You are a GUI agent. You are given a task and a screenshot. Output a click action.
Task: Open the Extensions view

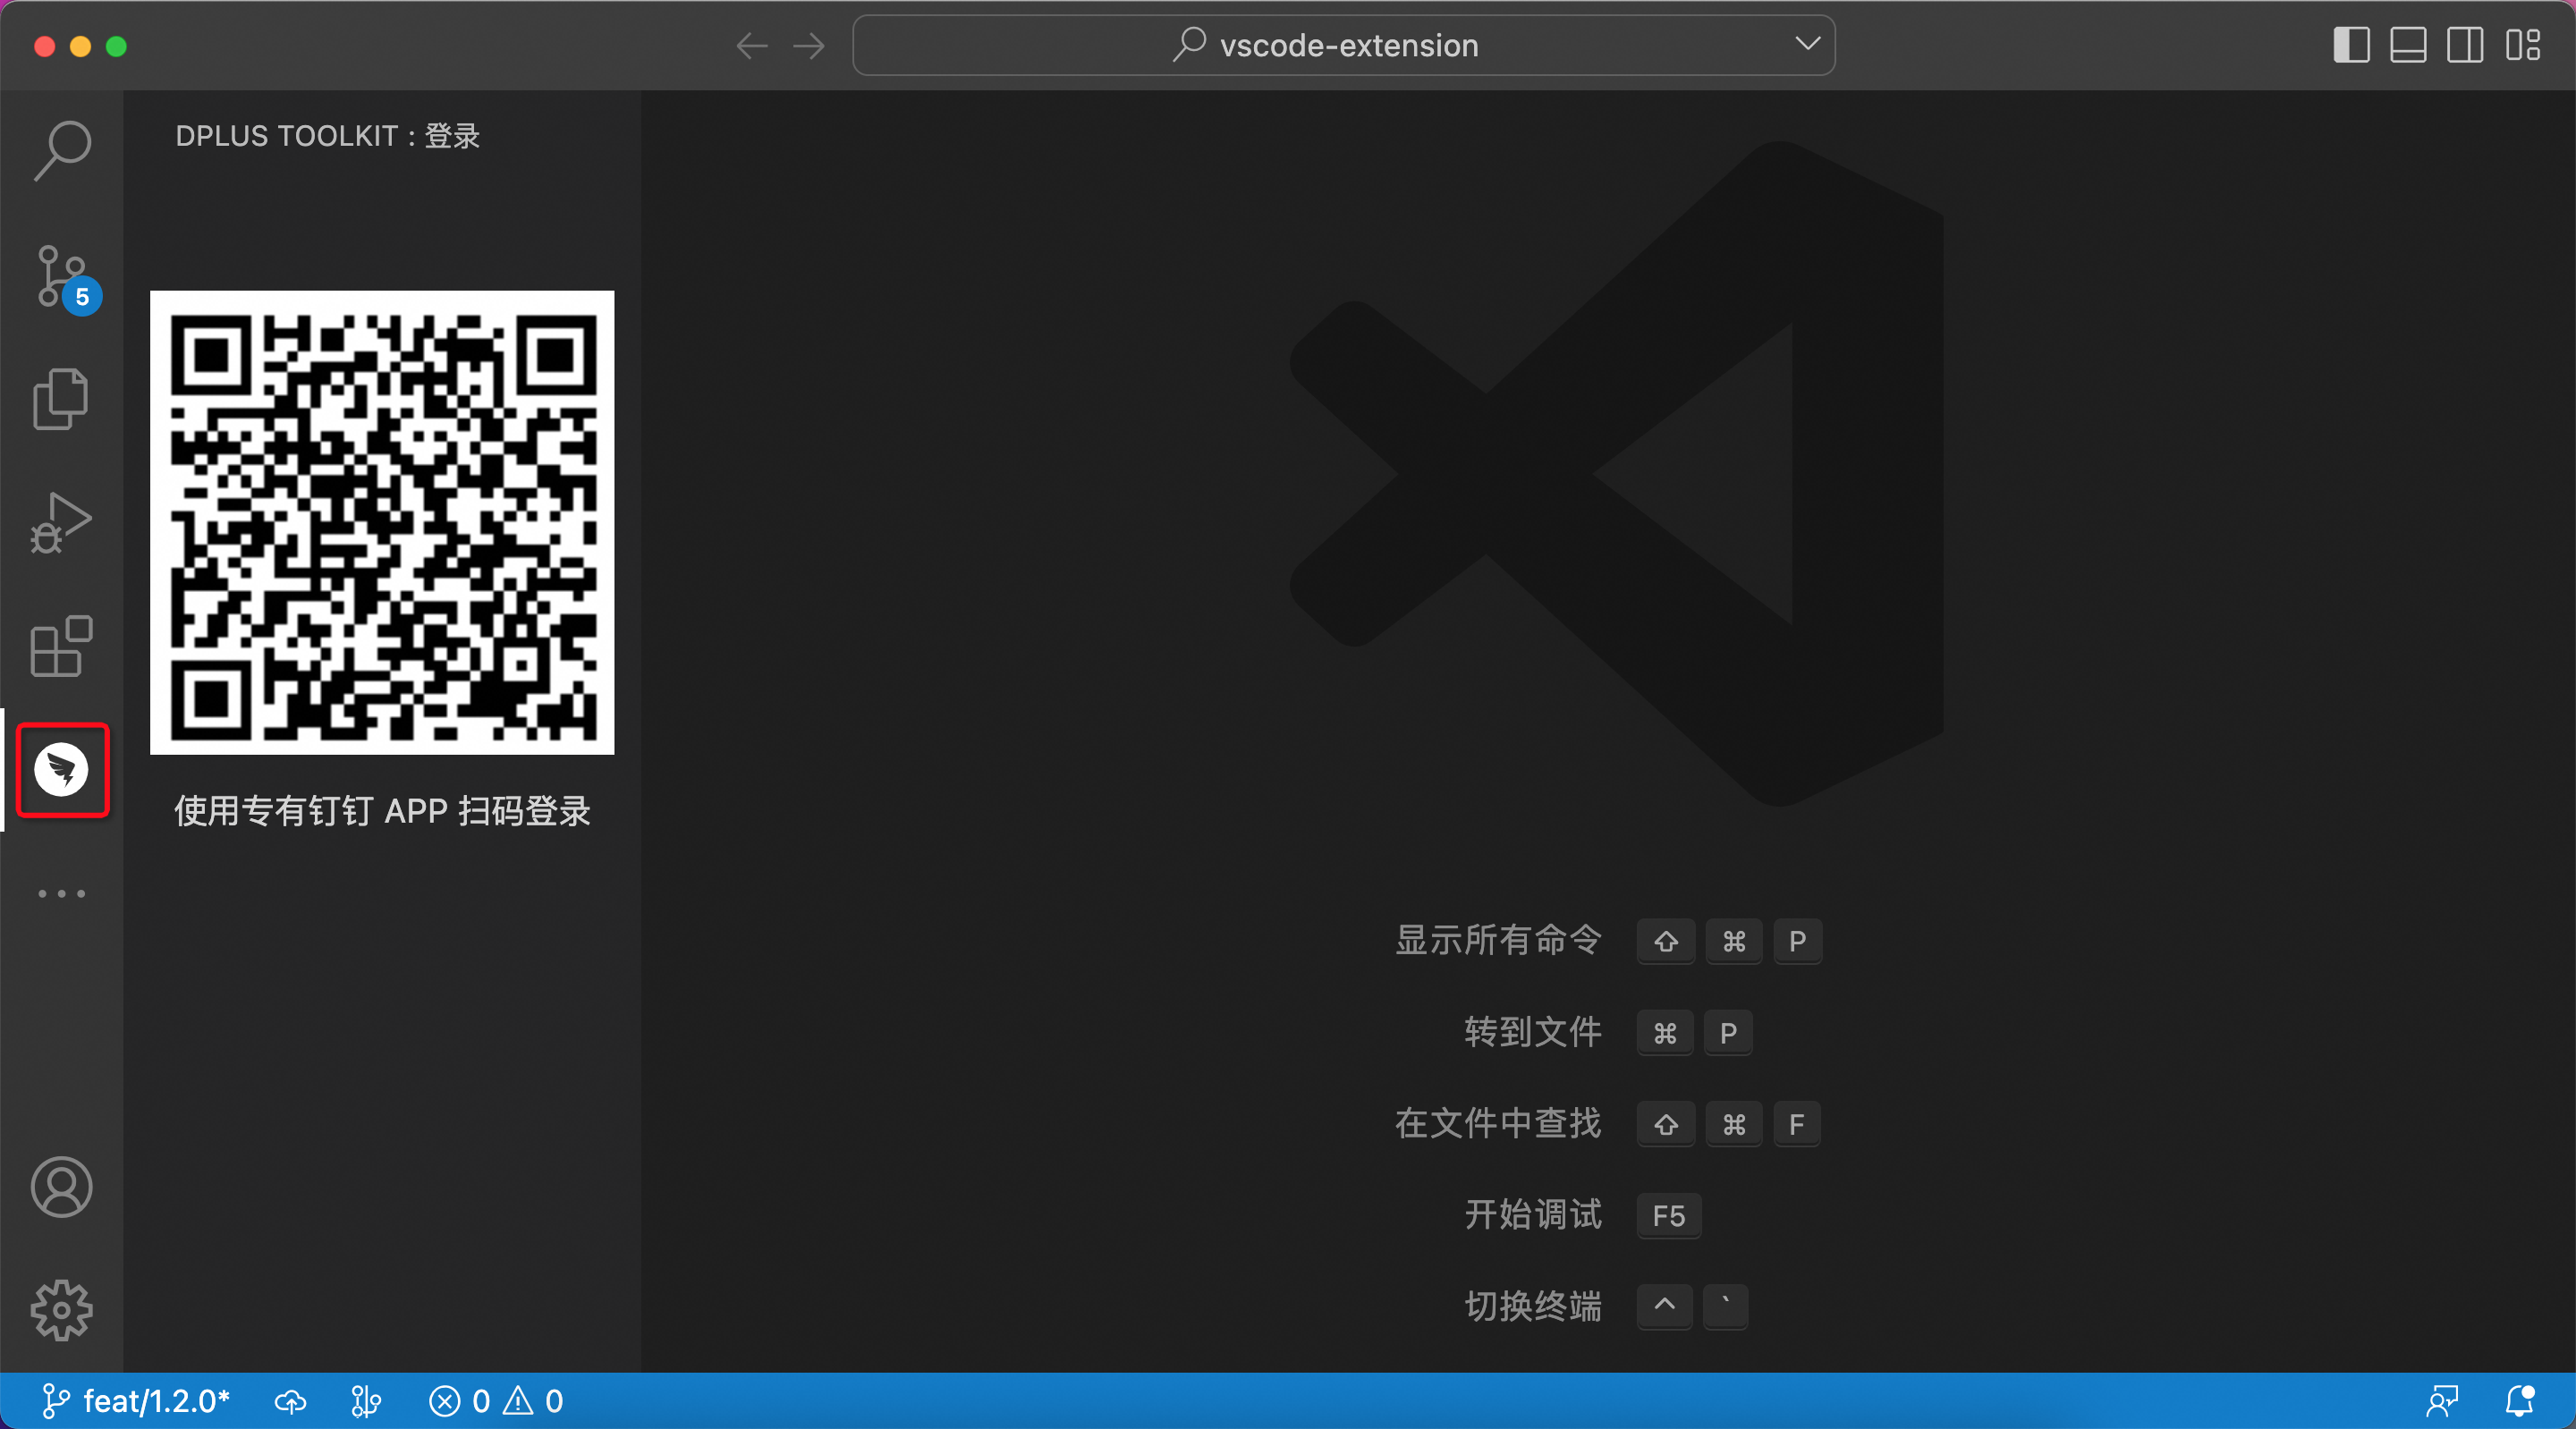click(x=62, y=646)
